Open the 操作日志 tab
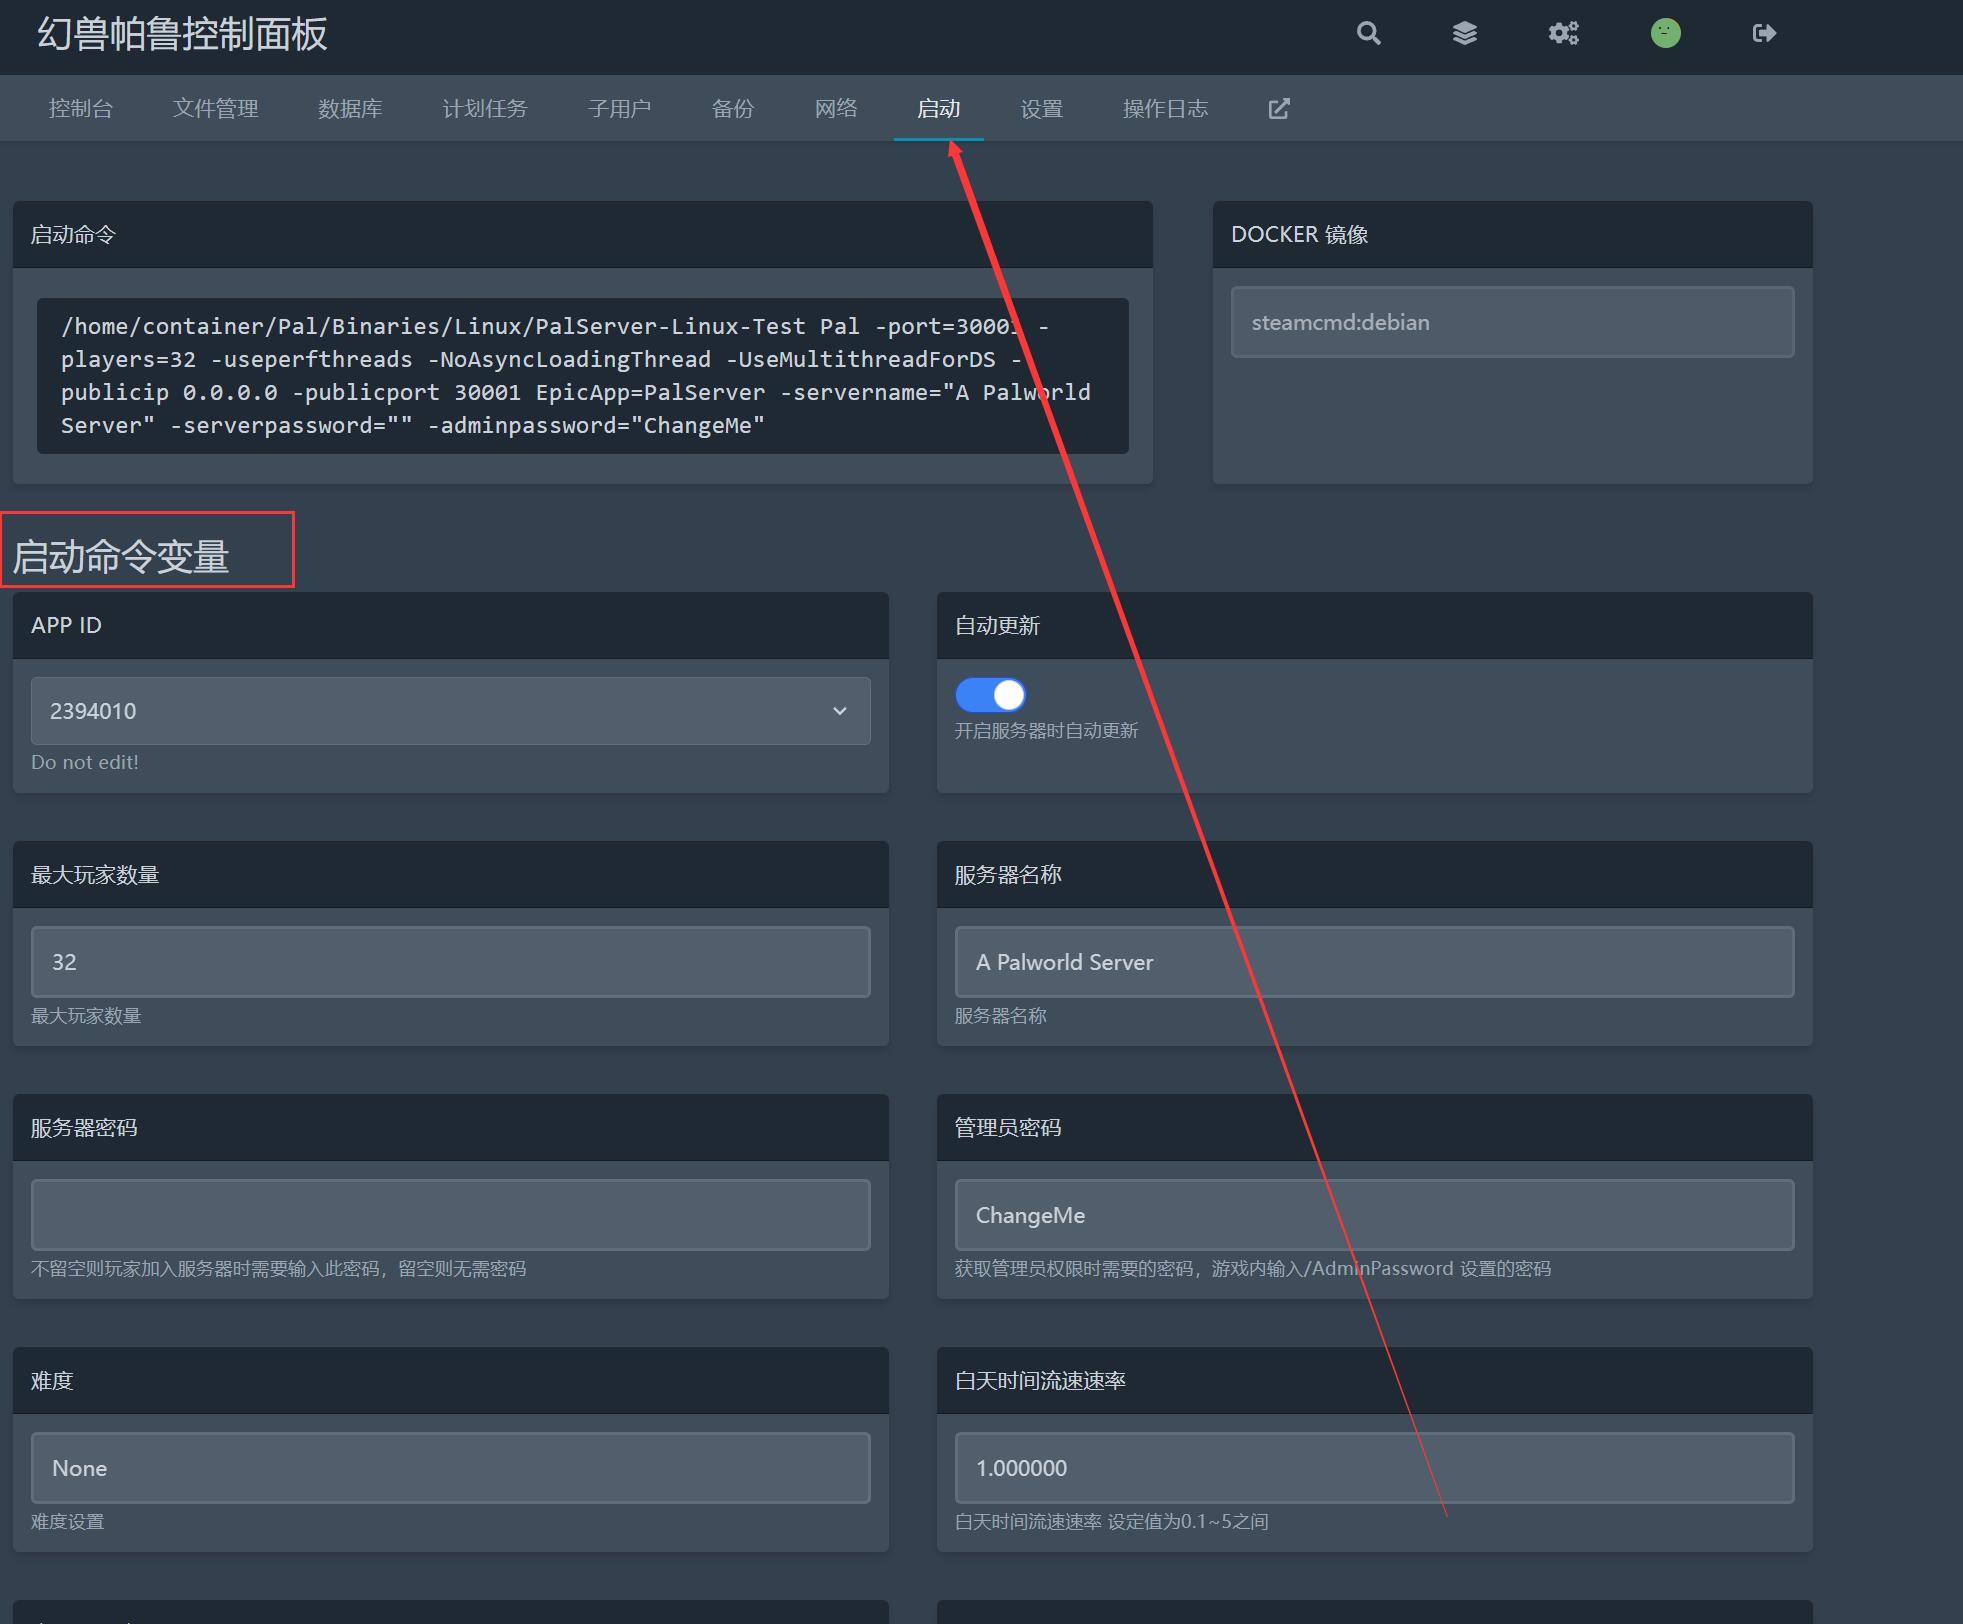1963x1624 pixels. 1166,108
